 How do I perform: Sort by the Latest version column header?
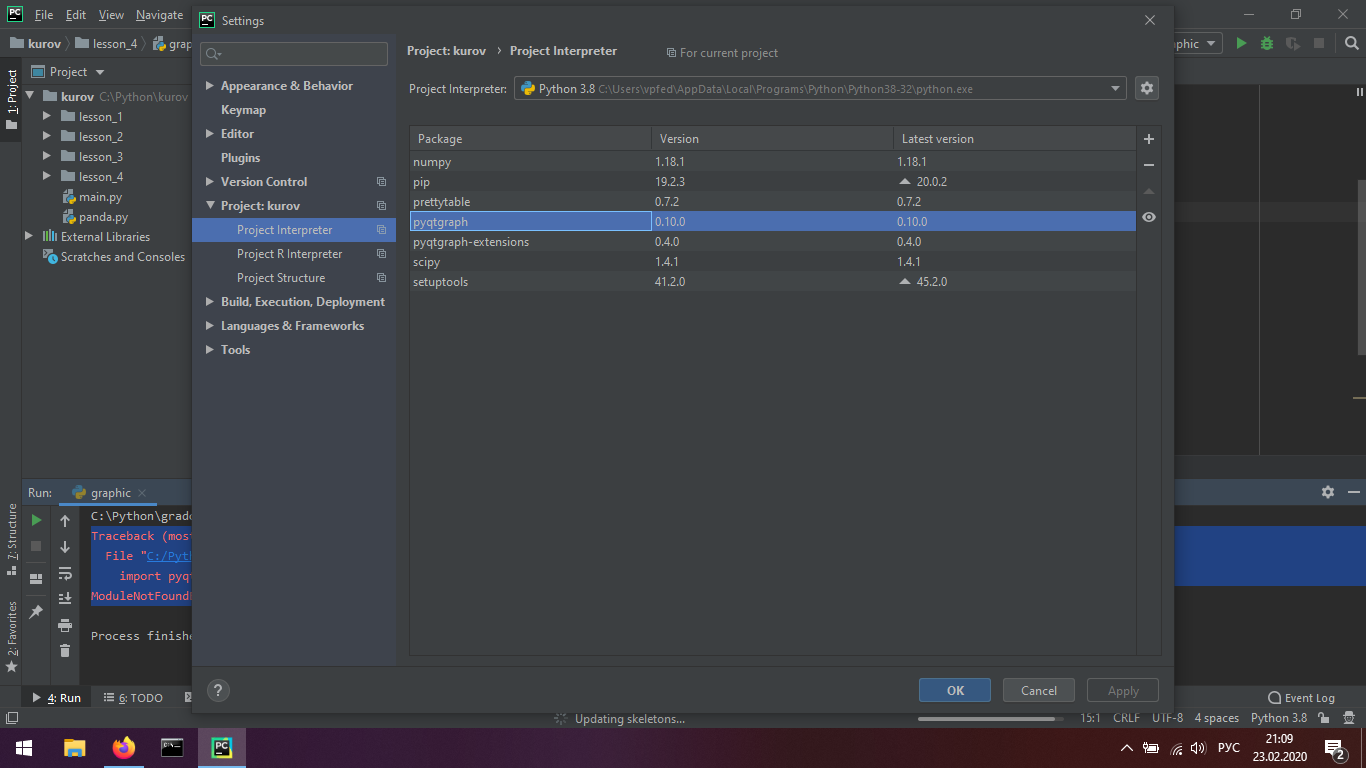click(x=1014, y=139)
